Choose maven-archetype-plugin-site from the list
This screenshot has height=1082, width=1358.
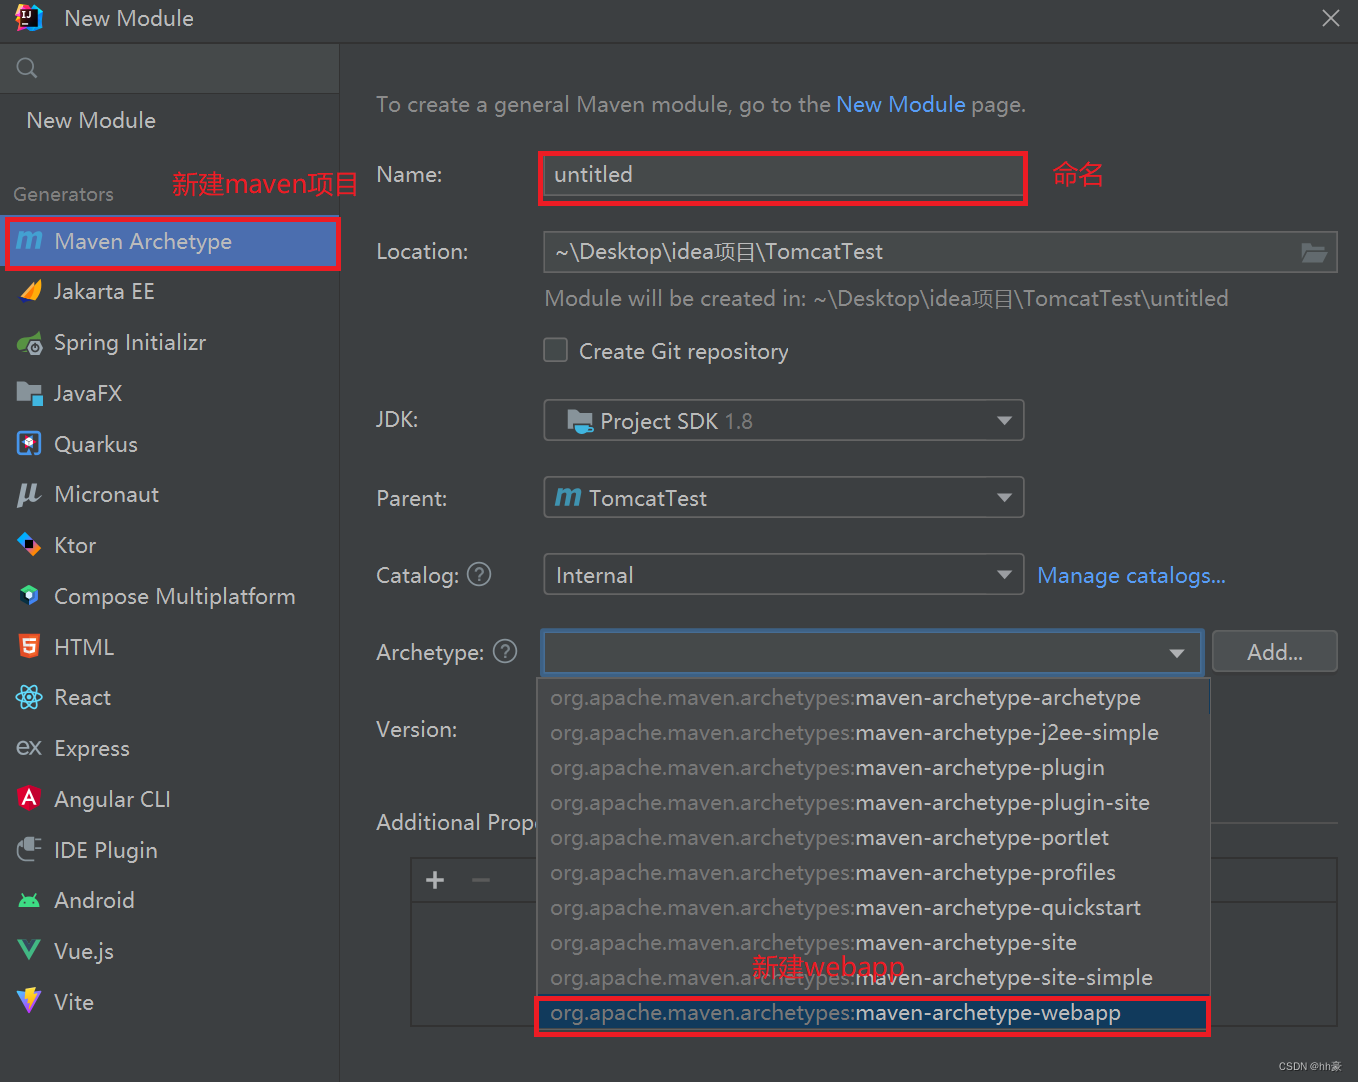click(x=872, y=803)
